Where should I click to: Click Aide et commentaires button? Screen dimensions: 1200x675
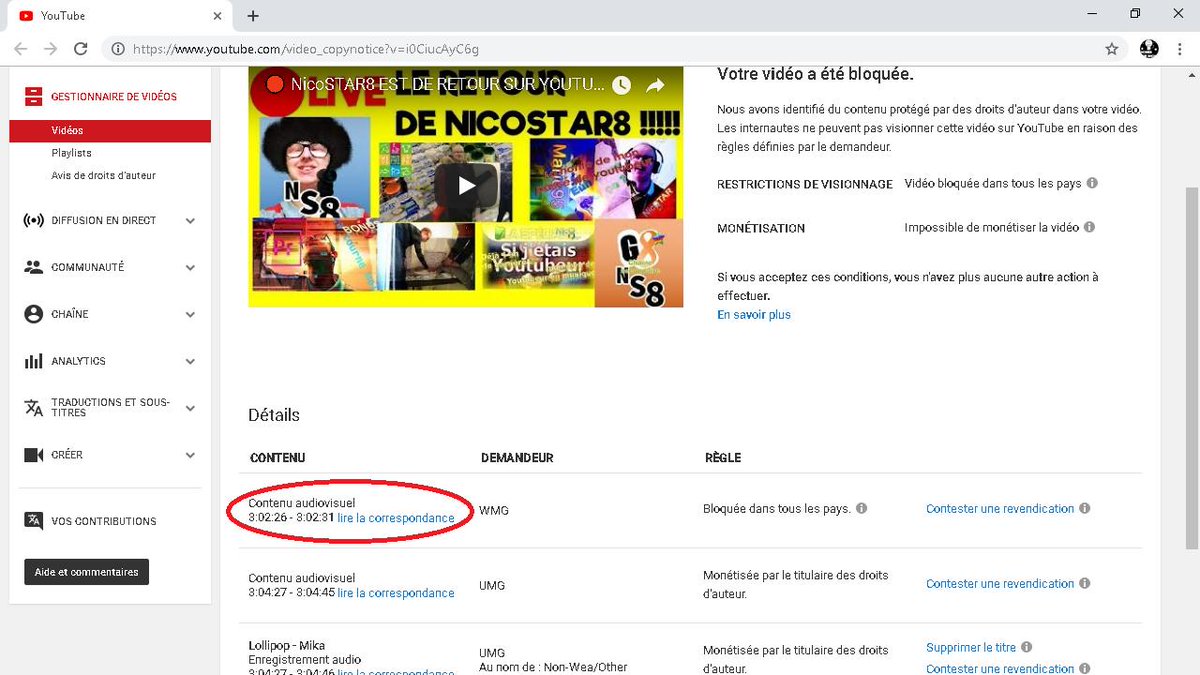87,572
